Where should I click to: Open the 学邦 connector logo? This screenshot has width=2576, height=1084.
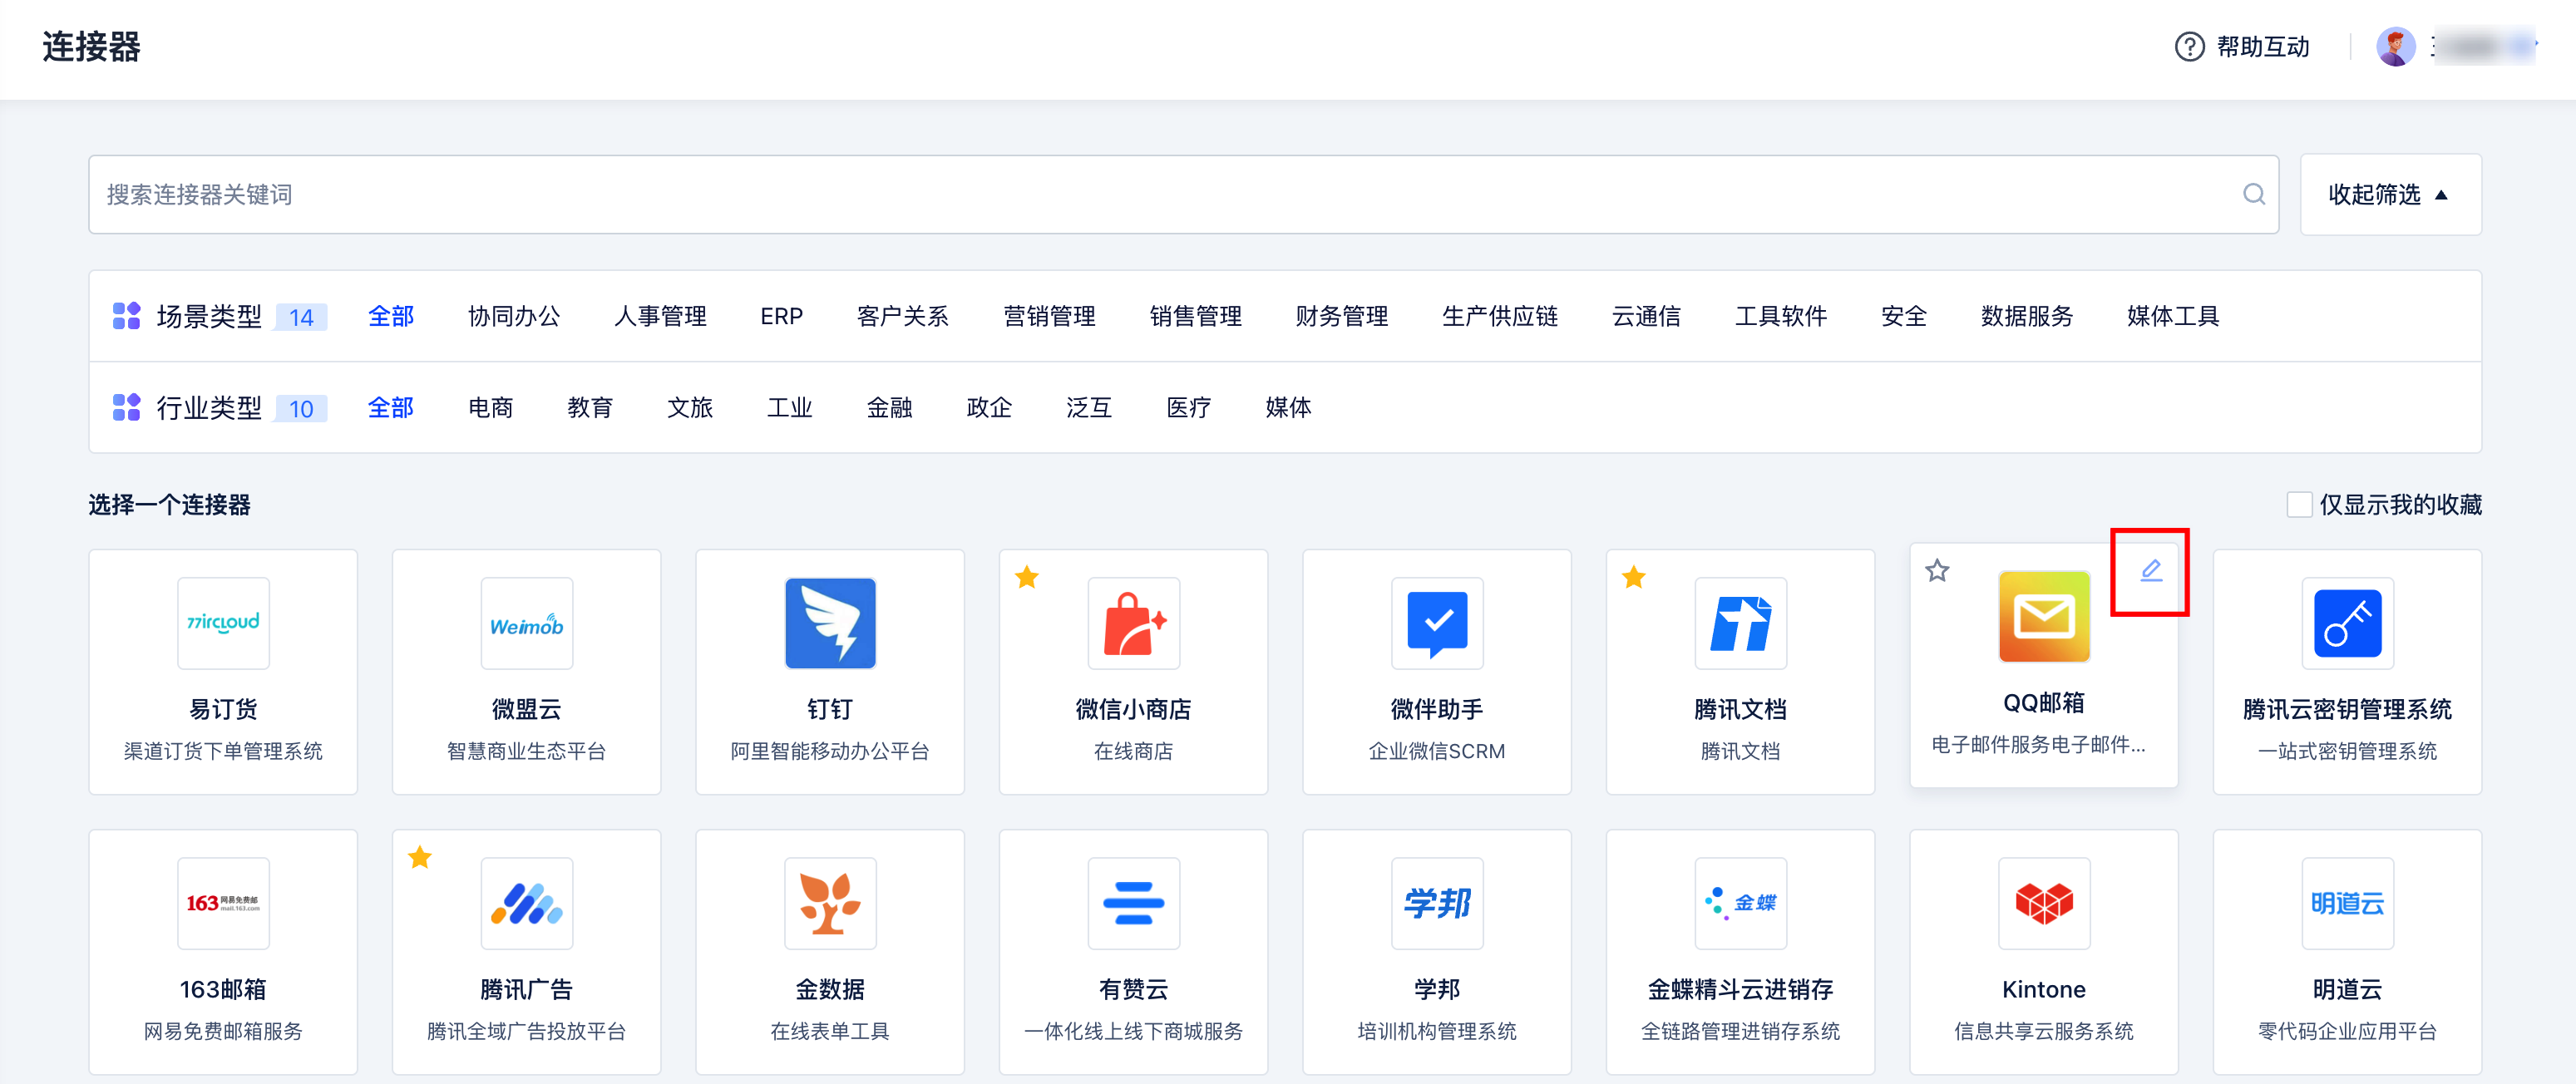[1437, 903]
